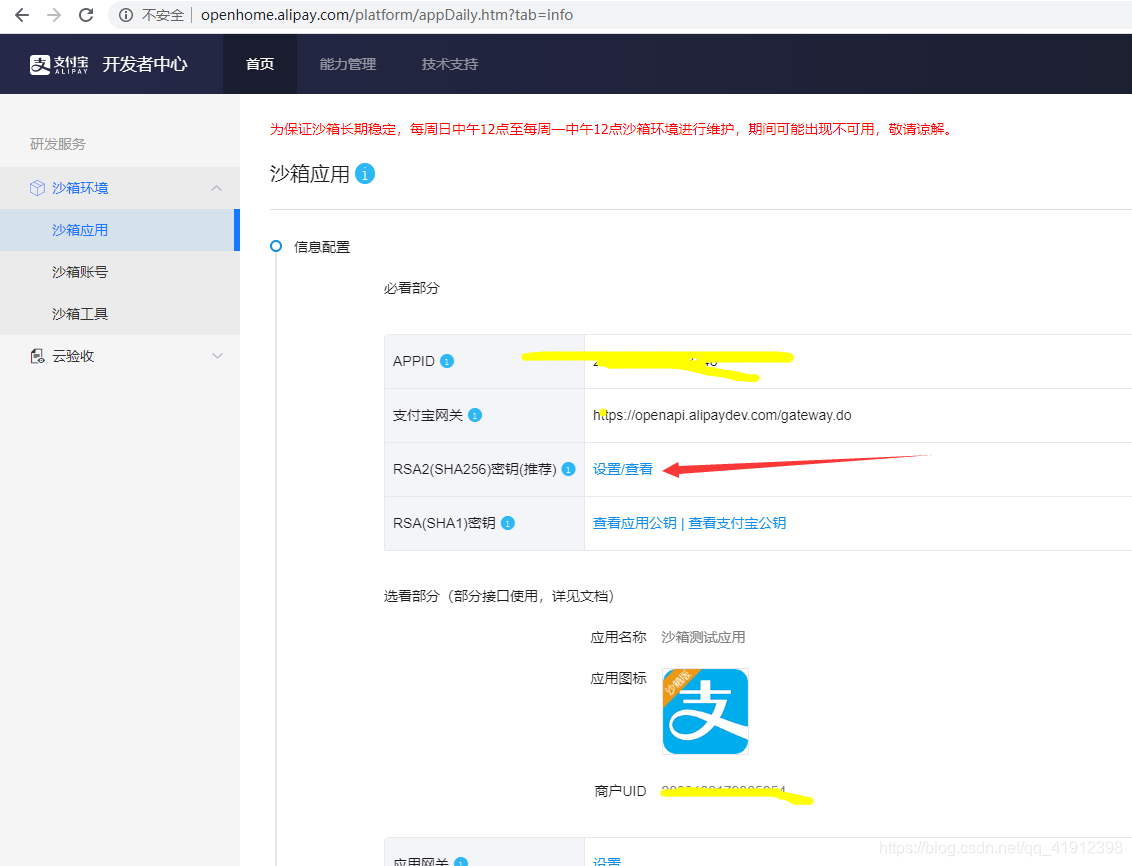Click info icon next to 沙箱应用 heading
This screenshot has height=866, width=1132.
click(365, 174)
